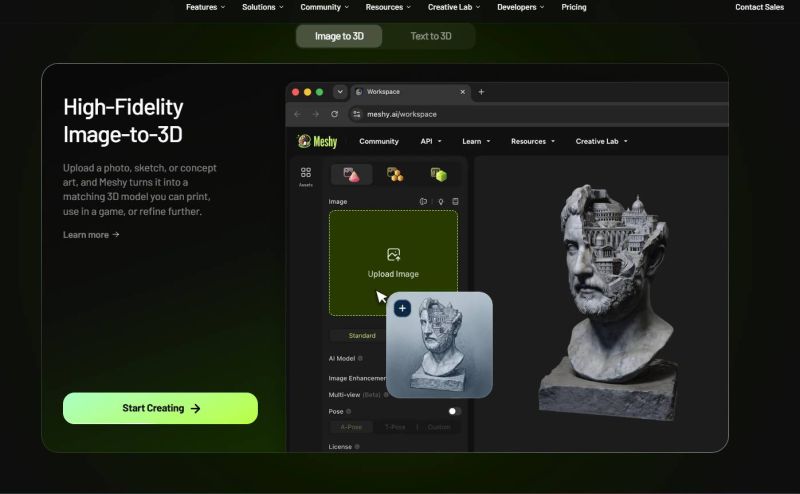Image resolution: width=800 pixels, height=494 pixels.
Task: Click the Workspace tab favicon
Action: click(x=359, y=92)
